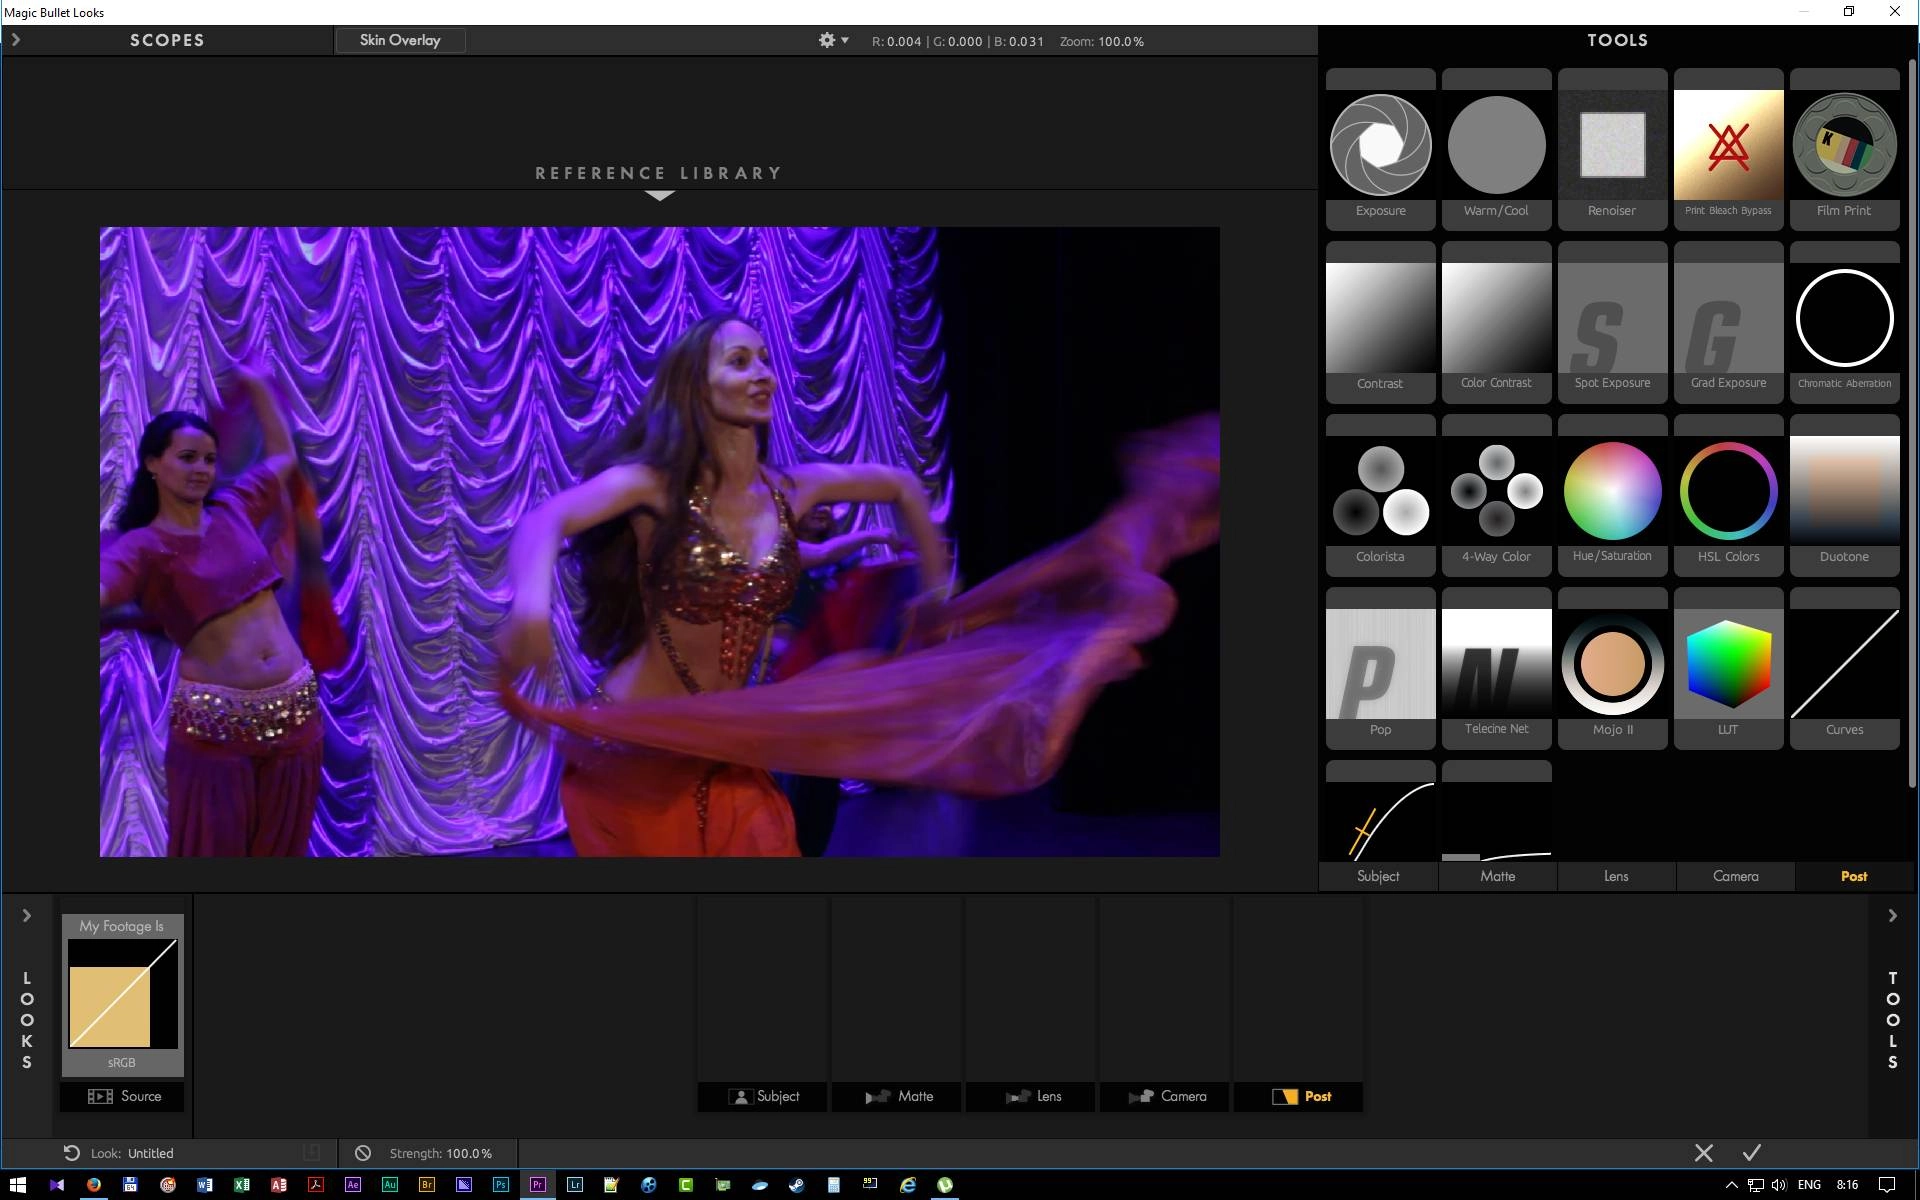Launch After Effects from the taskbar
1920x1200 pixels.
coord(353,1185)
